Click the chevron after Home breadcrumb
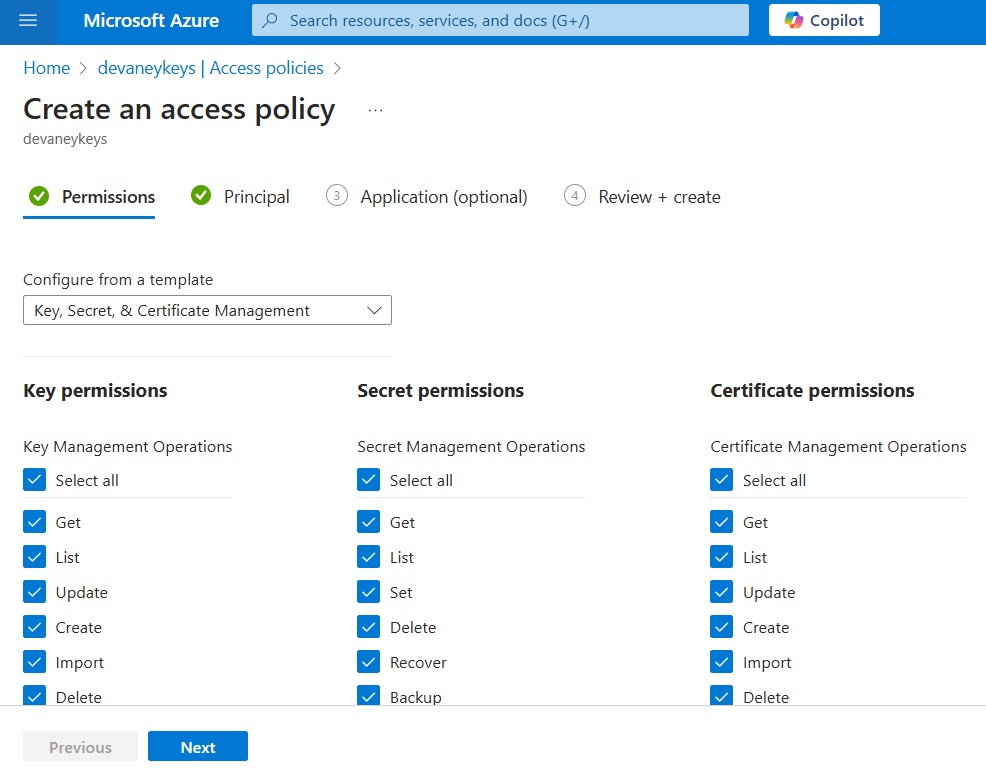The width and height of the screenshot is (986, 775). tap(84, 68)
